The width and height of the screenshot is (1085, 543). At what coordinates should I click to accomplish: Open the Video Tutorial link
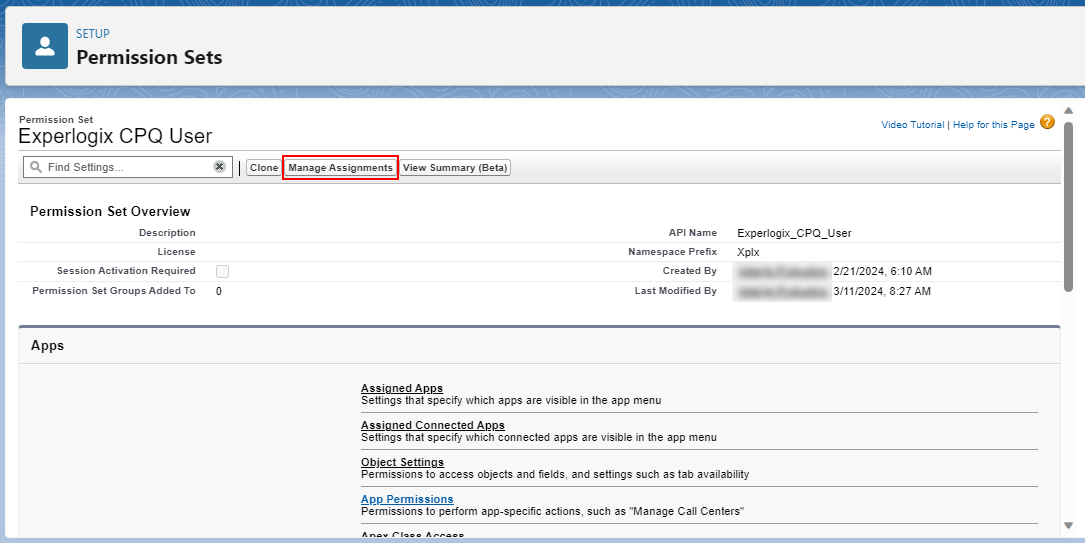(913, 125)
